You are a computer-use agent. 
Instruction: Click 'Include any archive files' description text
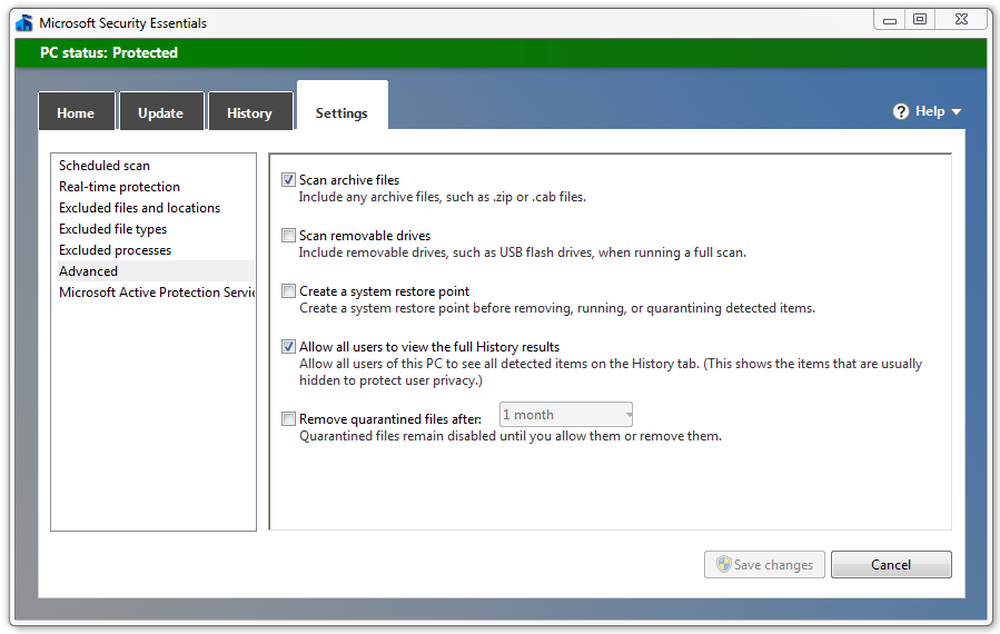click(442, 197)
